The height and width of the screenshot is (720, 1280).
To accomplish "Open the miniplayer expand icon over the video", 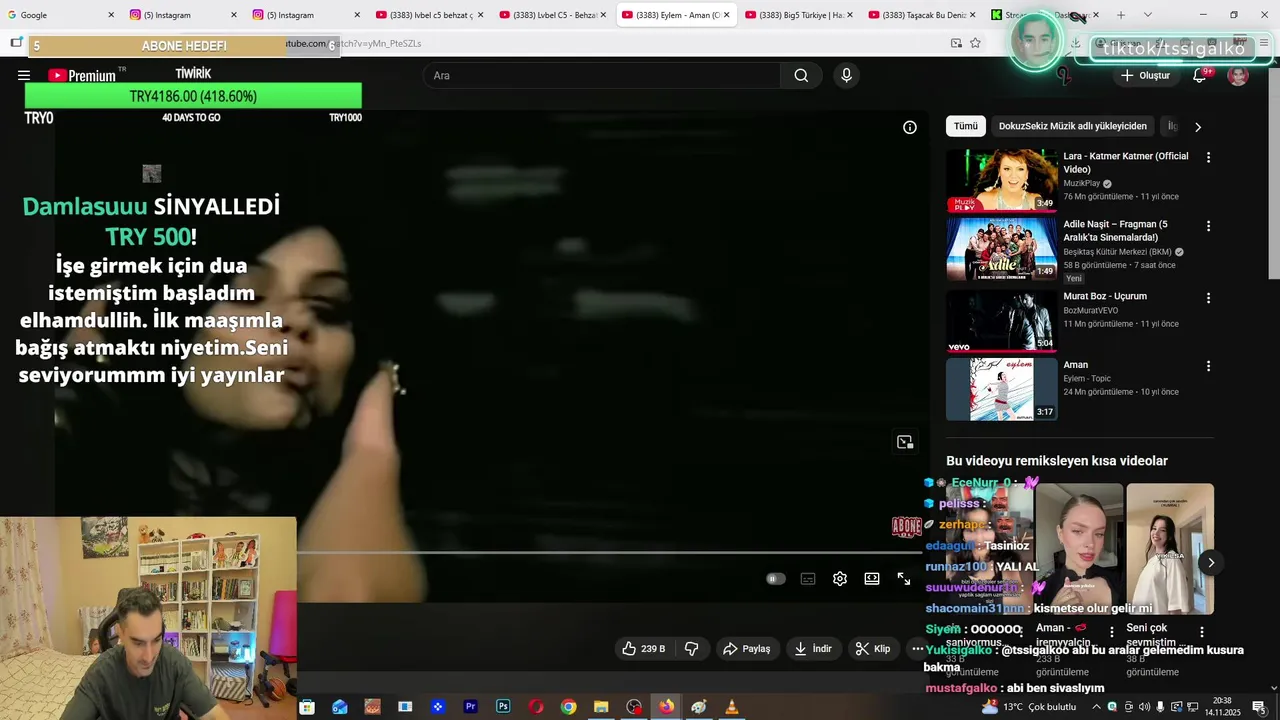I will 905,442.
